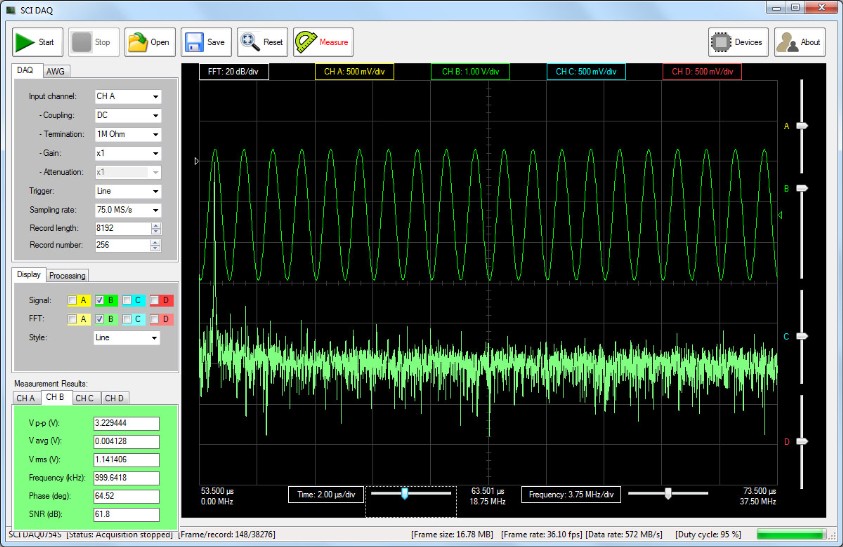Viewport: 843px width, 547px height.
Task: Click the SCI DAQ title bar icon
Action: tap(11, 10)
